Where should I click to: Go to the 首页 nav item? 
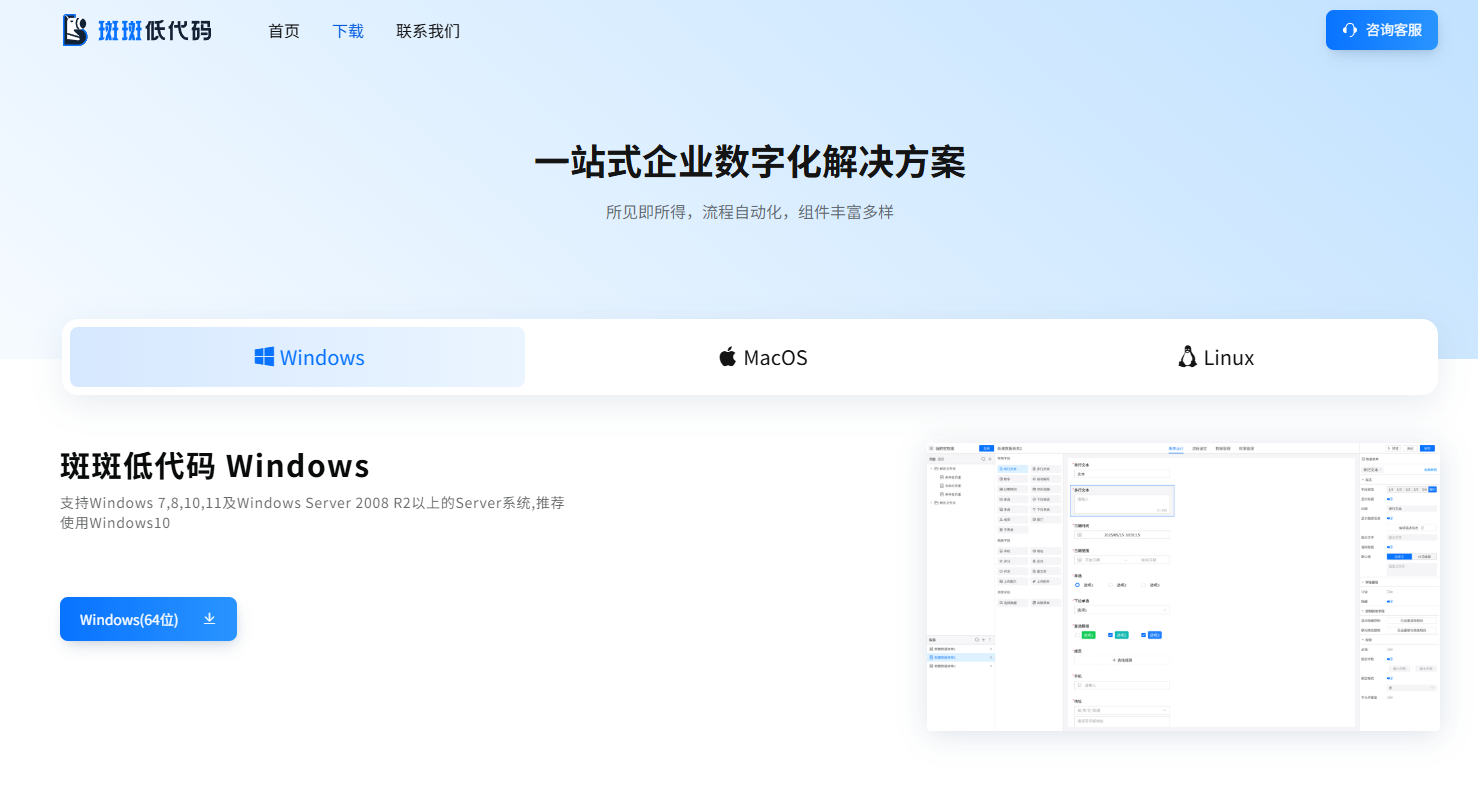pos(284,31)
